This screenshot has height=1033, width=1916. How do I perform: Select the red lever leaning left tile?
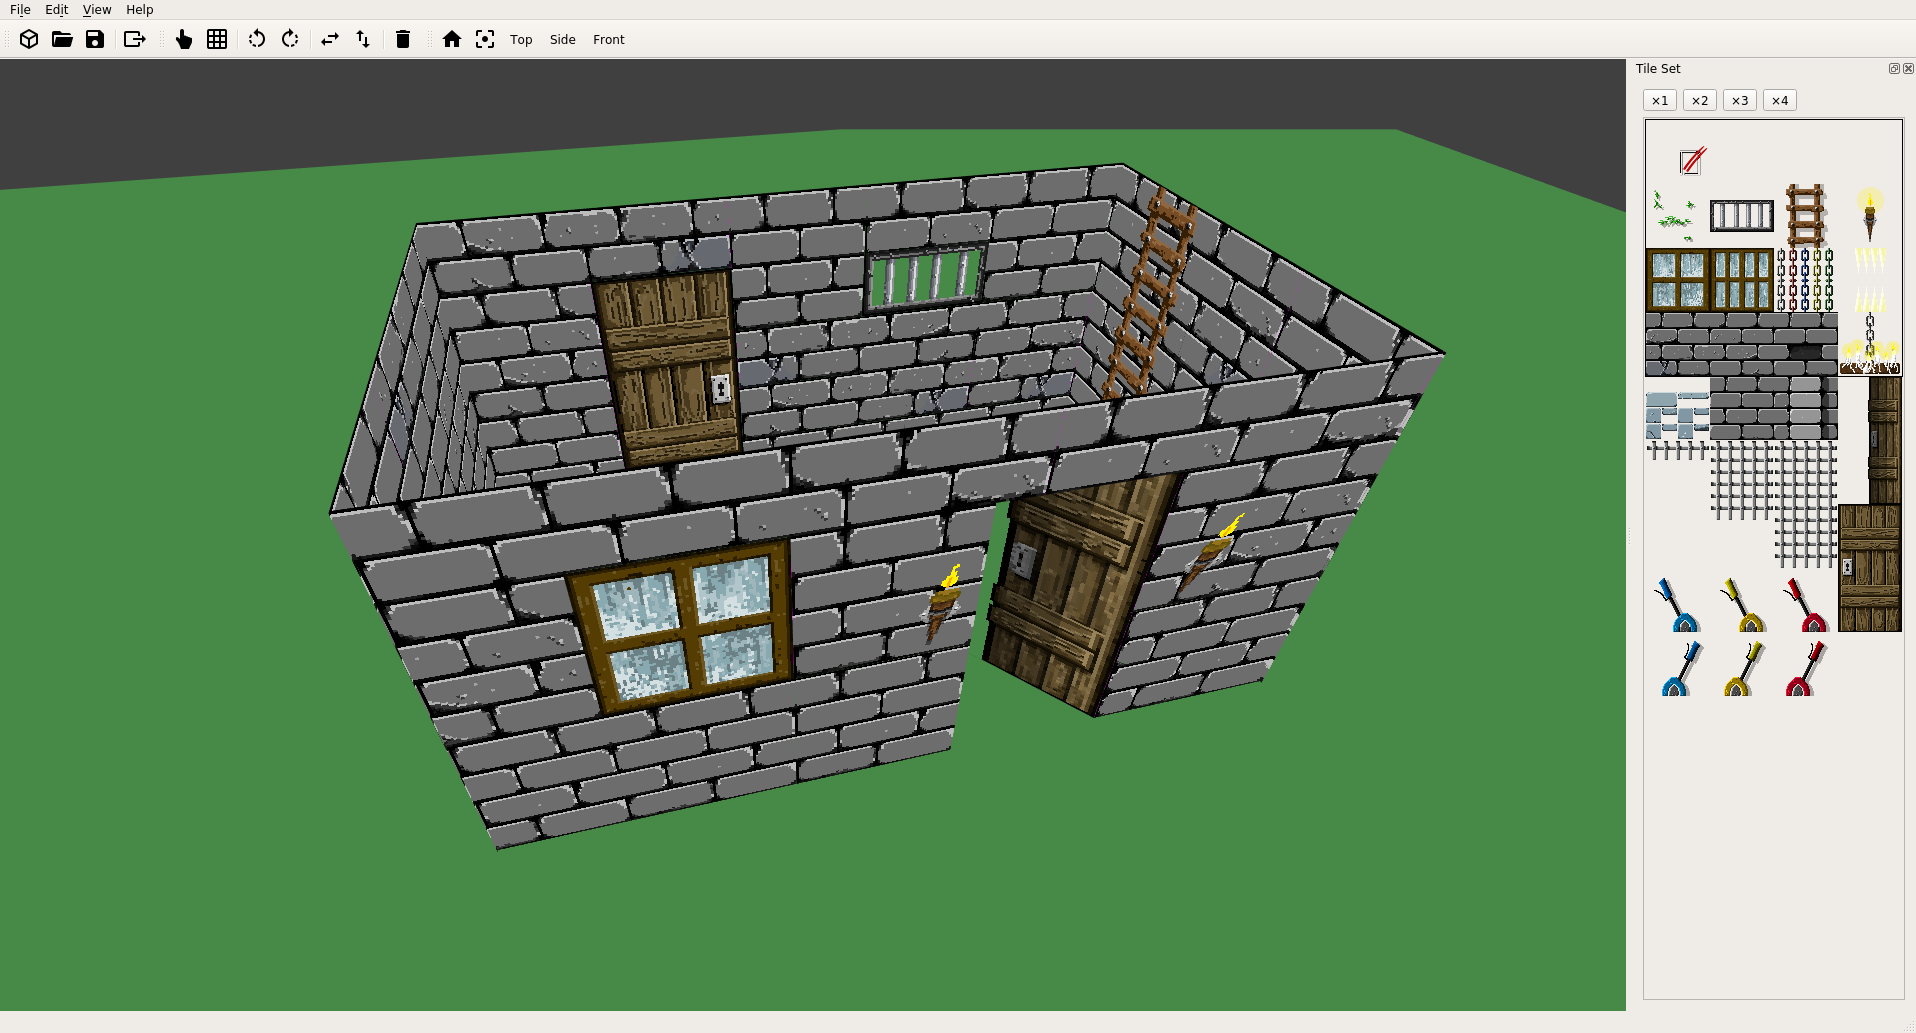point(1806,604)
